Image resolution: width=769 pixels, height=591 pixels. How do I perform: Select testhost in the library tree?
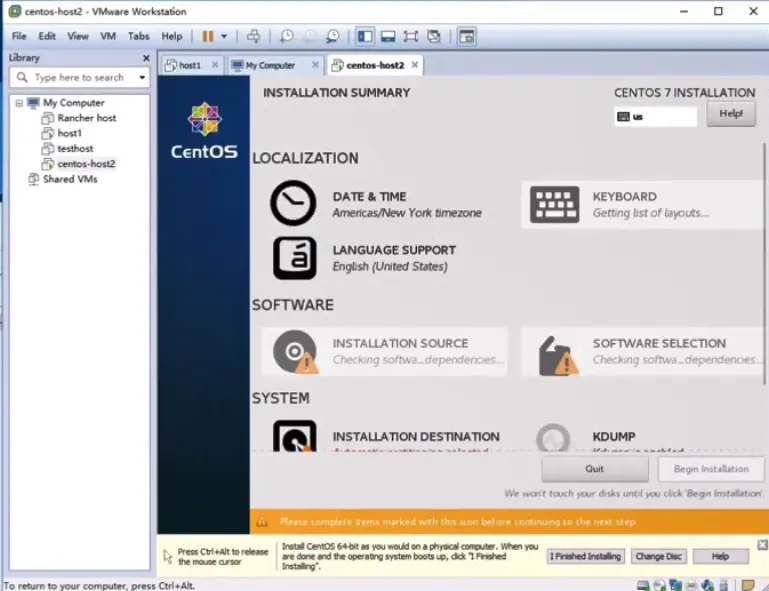[67, 149]
